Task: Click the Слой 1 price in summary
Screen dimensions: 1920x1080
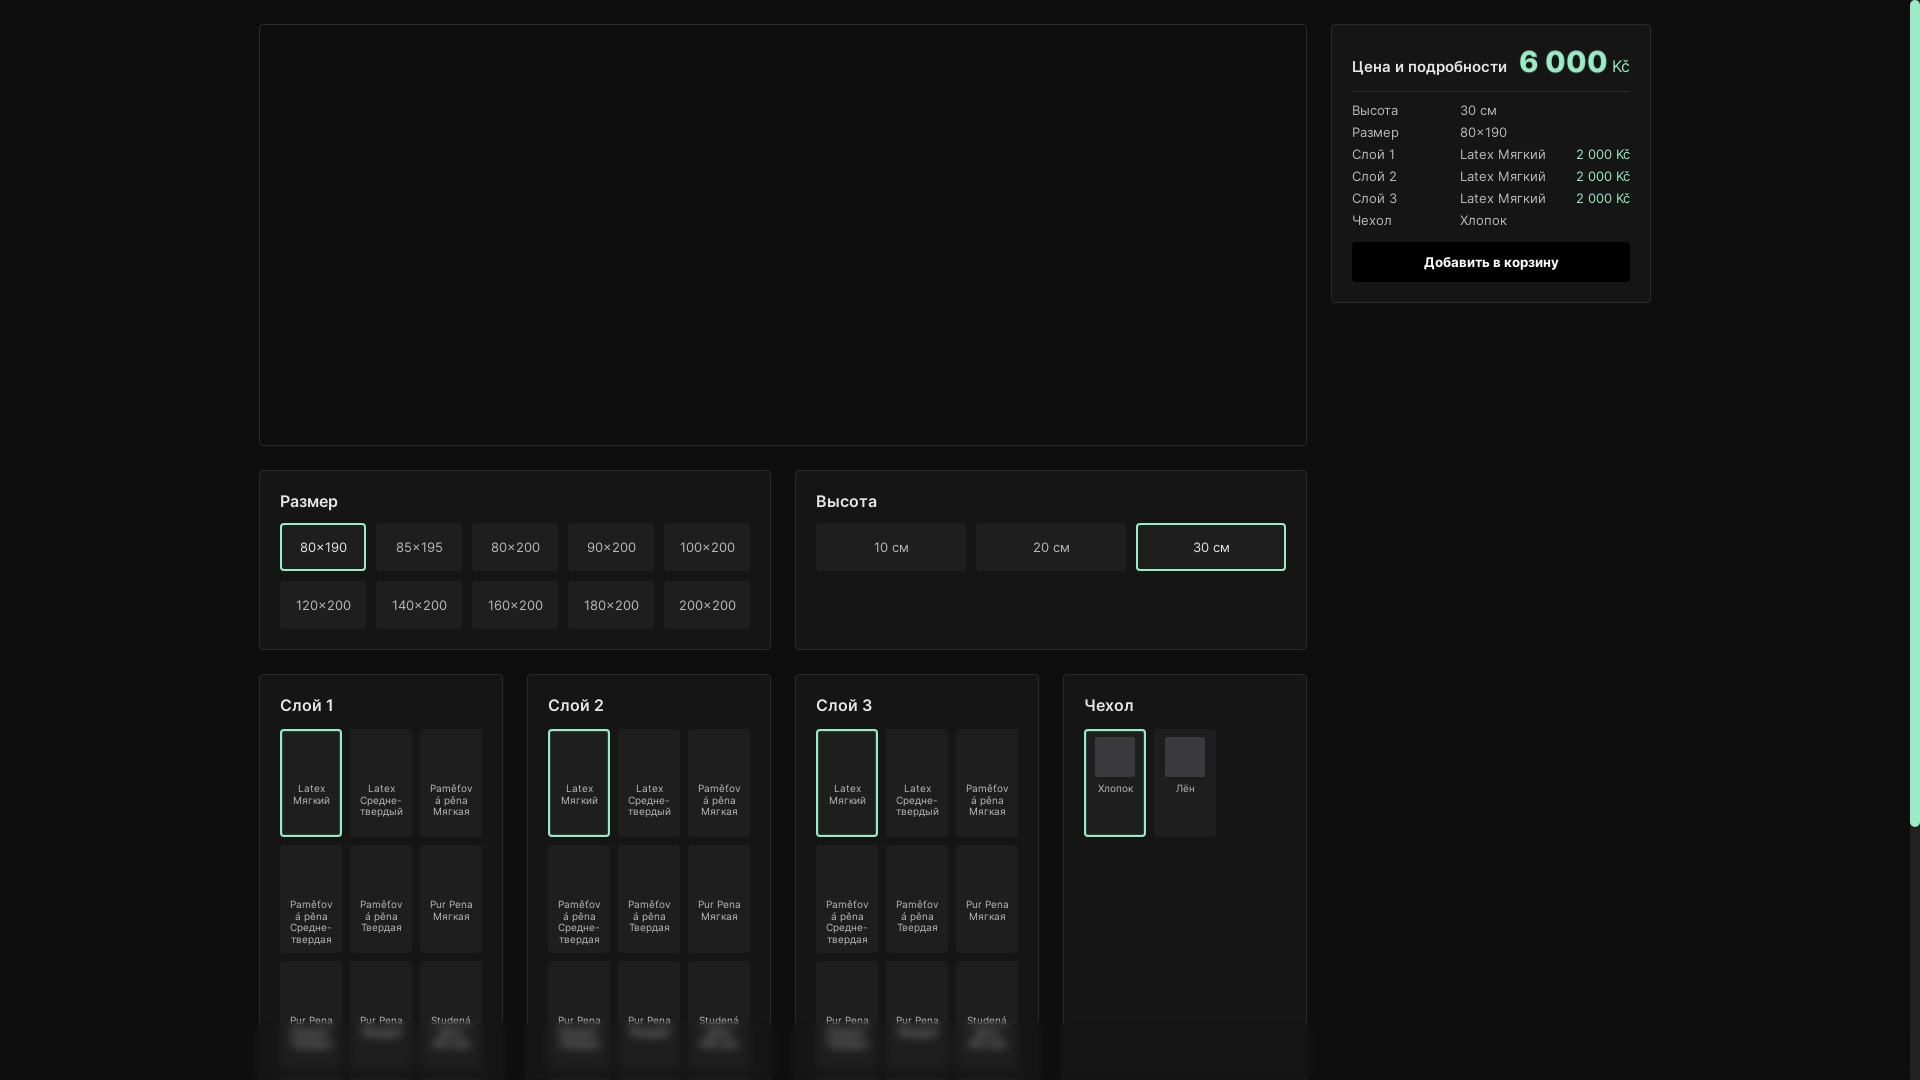Action: click(1603, 154)
